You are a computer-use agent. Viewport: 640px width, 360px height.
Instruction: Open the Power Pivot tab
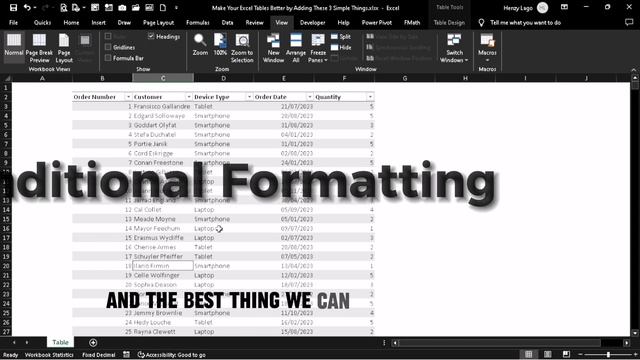point(377,22)
